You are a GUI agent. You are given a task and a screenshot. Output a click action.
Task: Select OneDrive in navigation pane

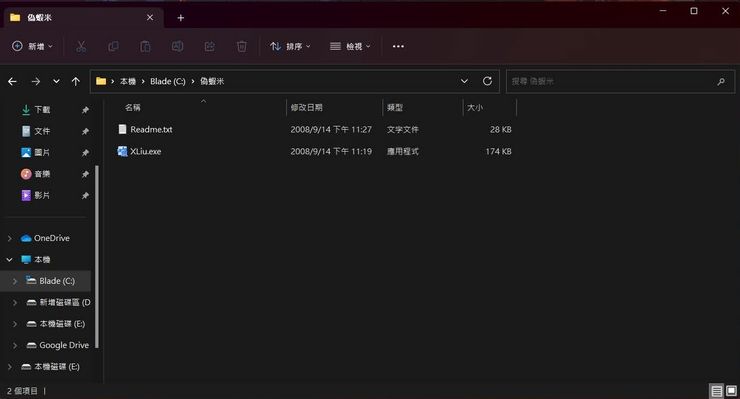(51, 238)
